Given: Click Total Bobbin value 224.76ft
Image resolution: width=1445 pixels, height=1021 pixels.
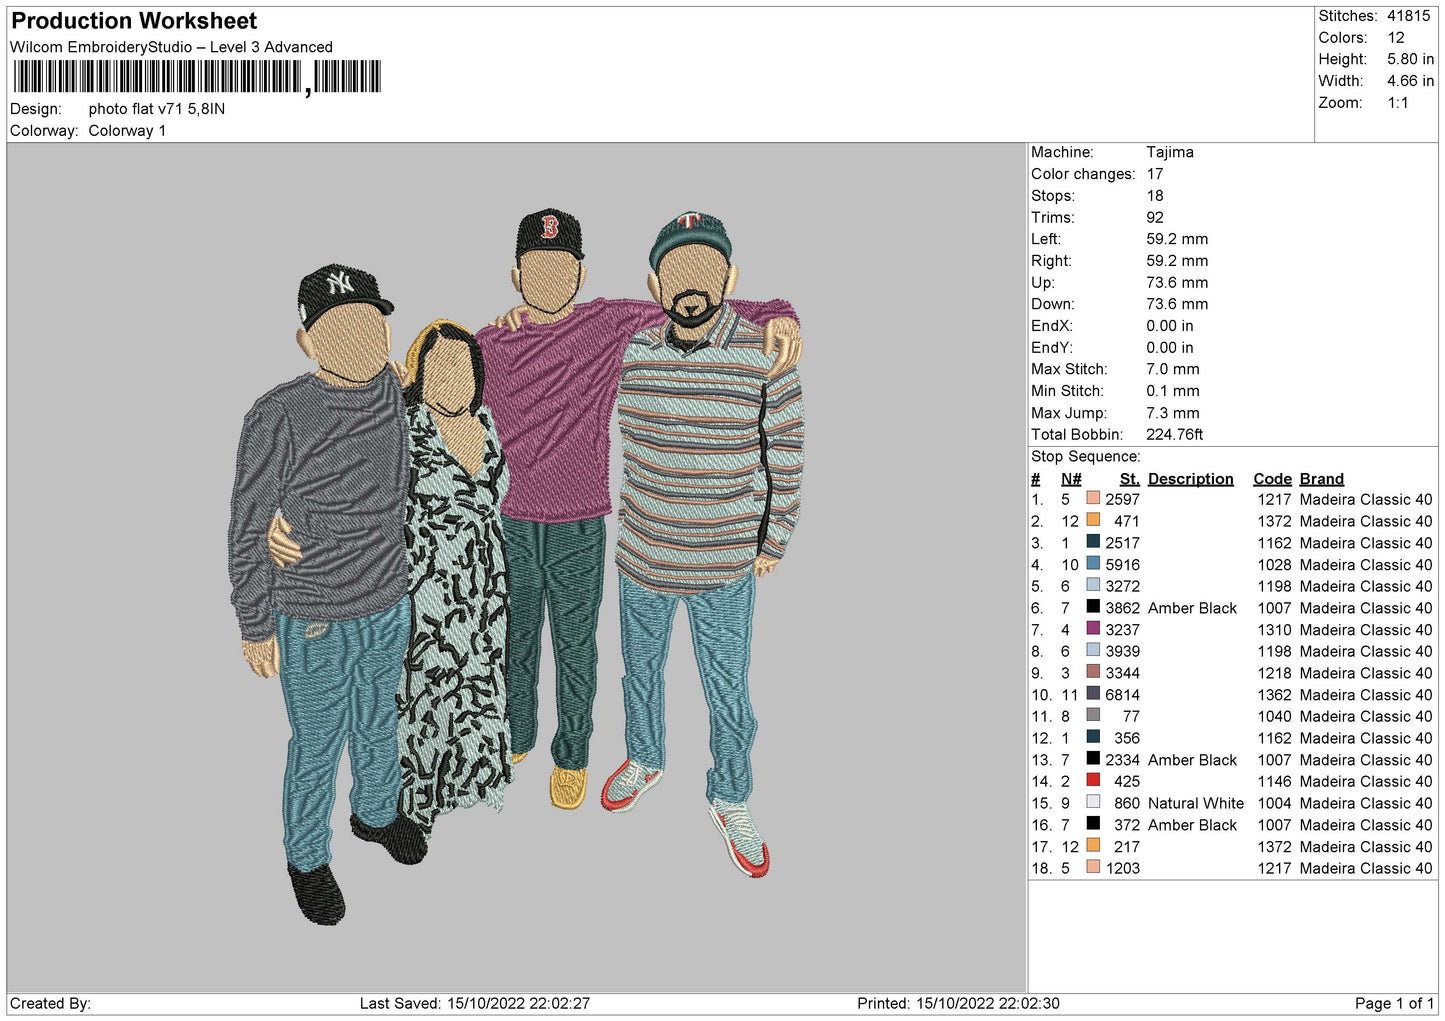Looking at the screenshot, I should [1175, 435].
